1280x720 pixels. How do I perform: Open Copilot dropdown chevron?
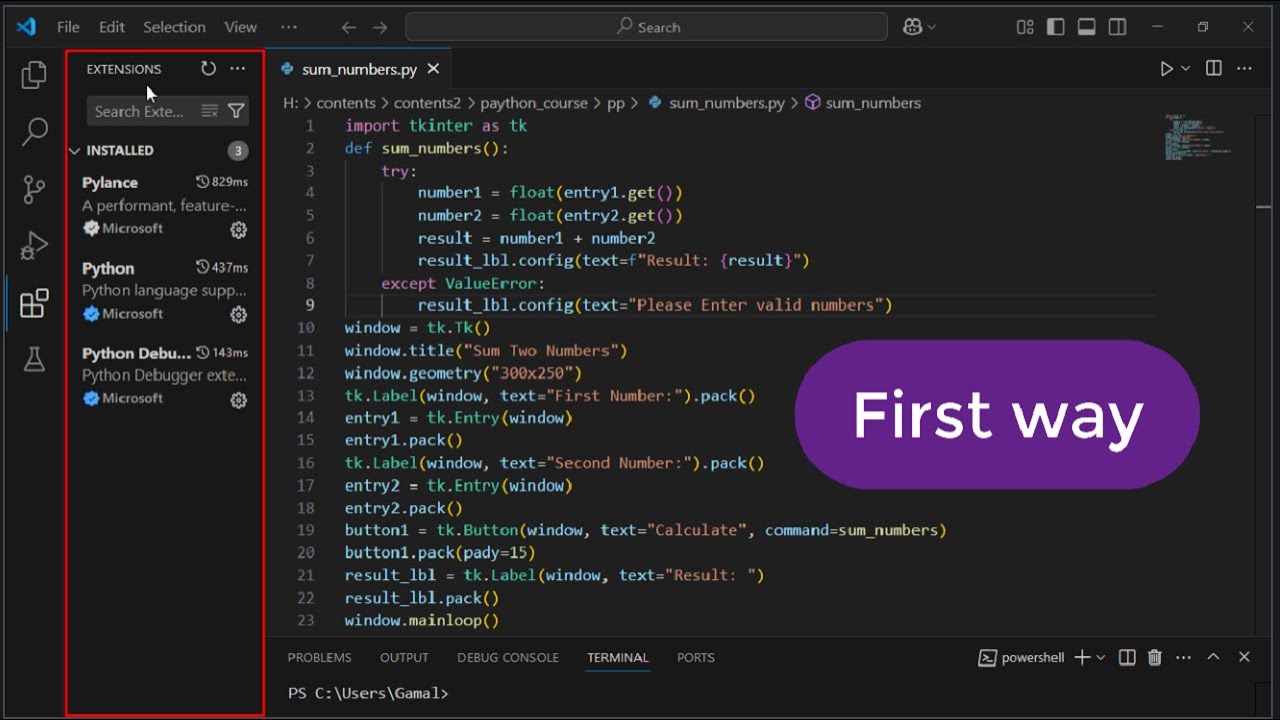point(932,27)
